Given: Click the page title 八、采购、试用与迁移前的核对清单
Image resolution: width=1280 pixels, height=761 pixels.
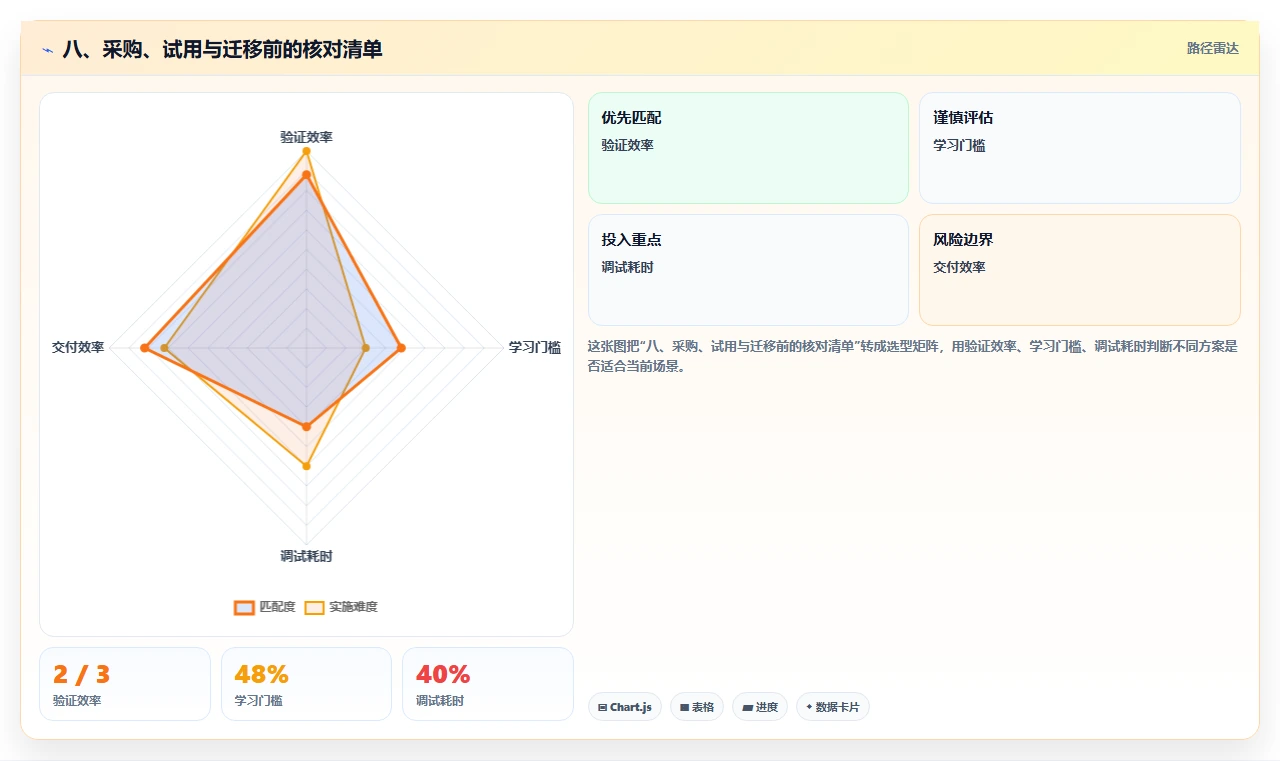Looking at the screenshot, I should [x=222, y=49].
